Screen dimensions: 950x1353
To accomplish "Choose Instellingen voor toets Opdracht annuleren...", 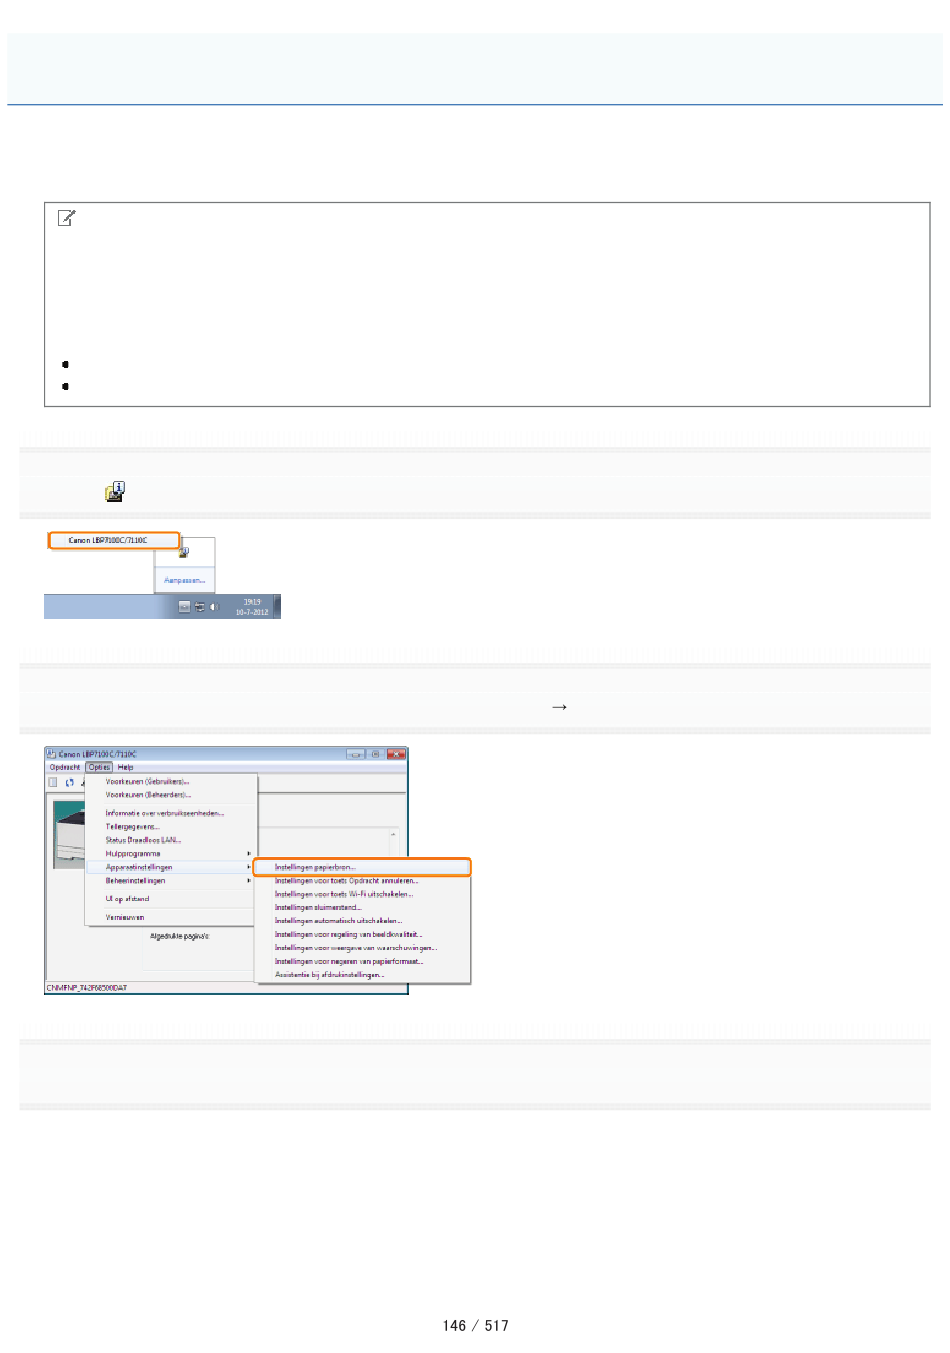I will pos(362,881).
